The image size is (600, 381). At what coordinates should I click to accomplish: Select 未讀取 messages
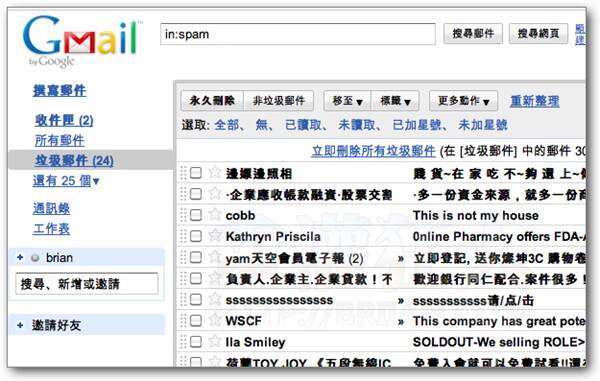point(357,125)
